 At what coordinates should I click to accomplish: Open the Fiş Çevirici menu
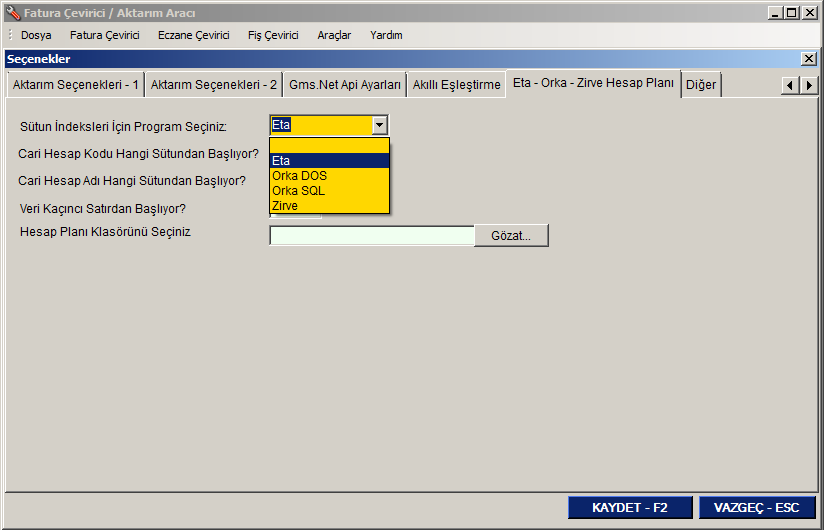tap(273, 35)
